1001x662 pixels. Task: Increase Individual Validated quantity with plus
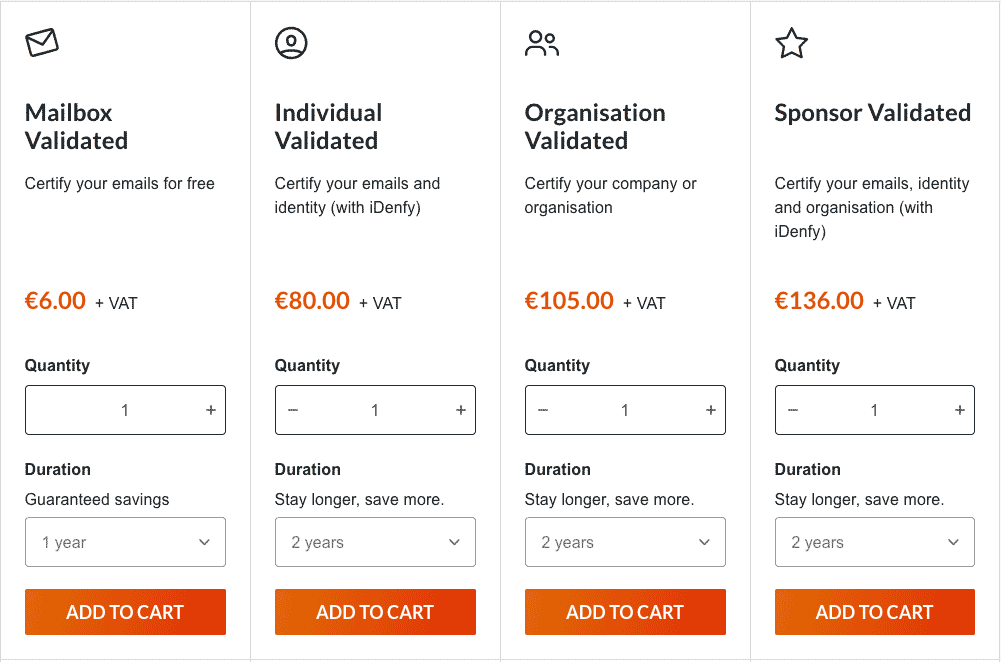coord(461,410)
